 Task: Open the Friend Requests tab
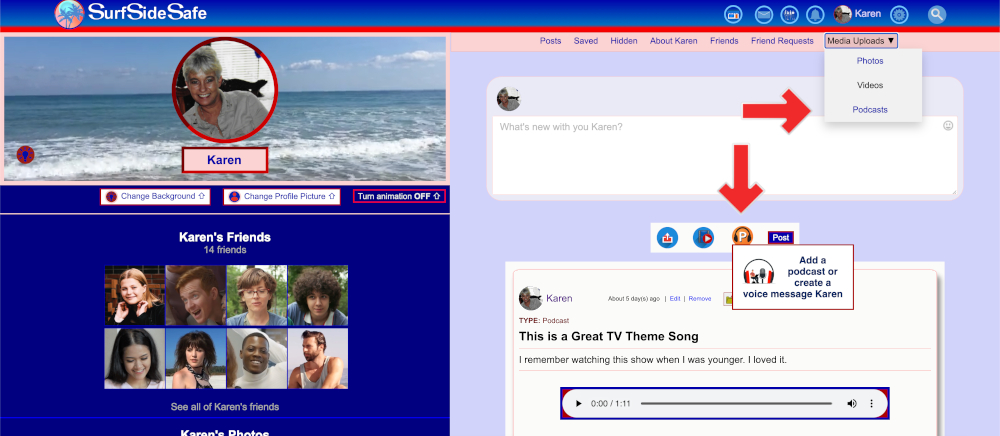coord(783,41)
